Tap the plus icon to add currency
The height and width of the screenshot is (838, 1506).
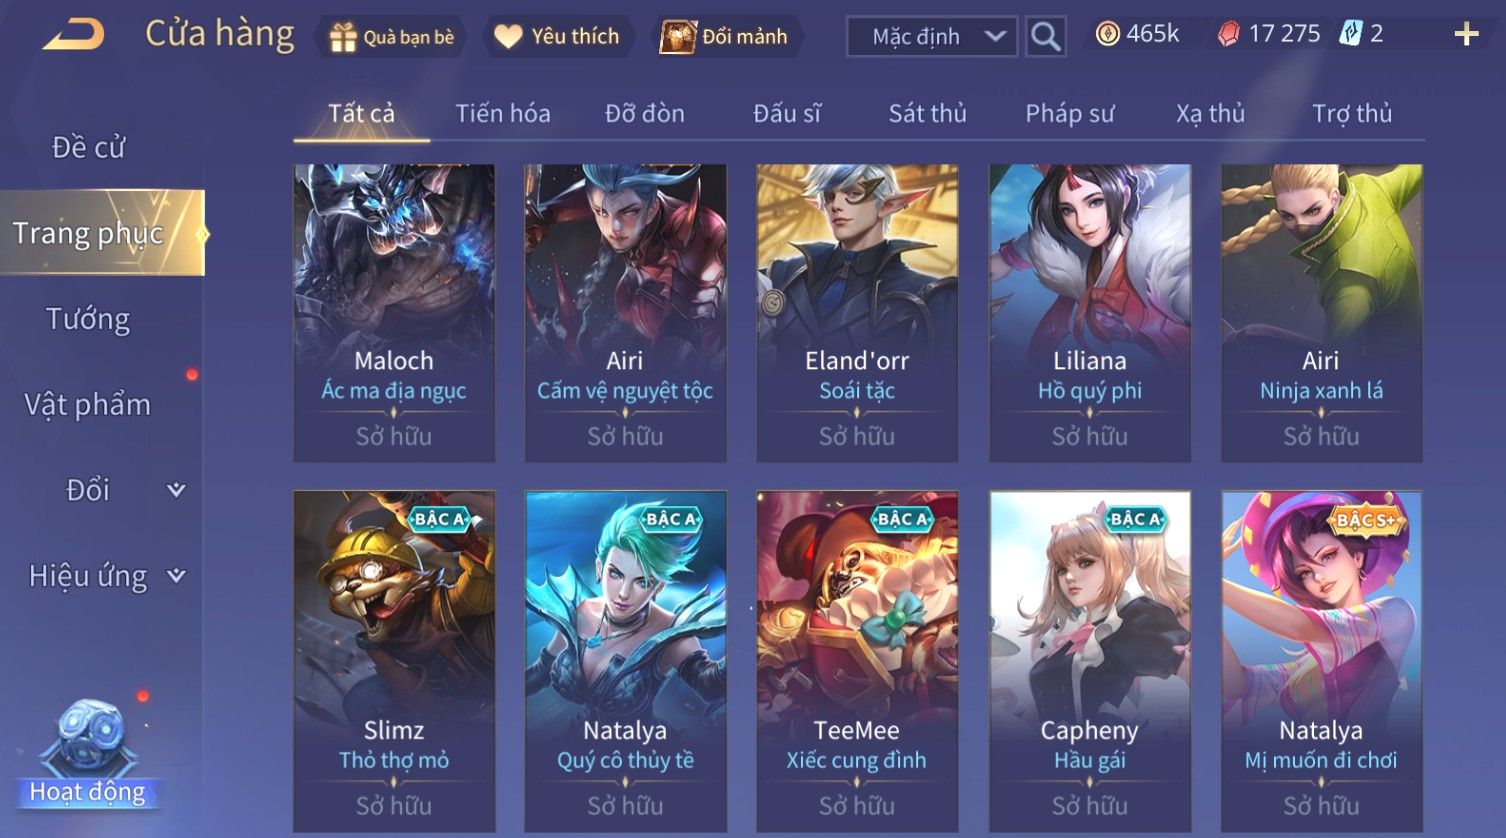click(x=1466, y=35)
